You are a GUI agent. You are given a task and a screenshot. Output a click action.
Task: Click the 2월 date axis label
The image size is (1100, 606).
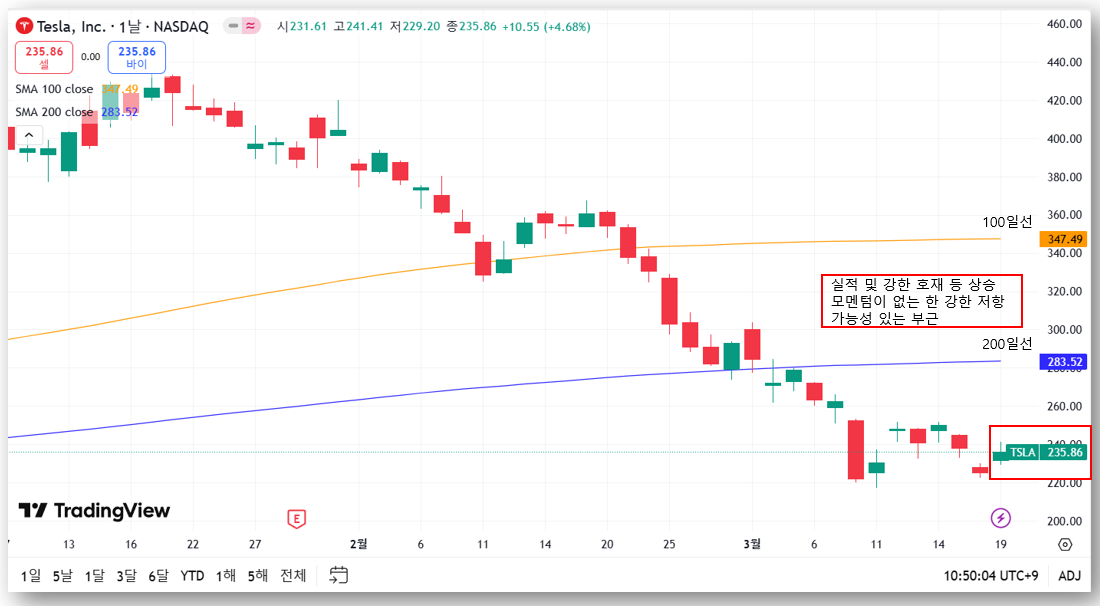click(358, 544)
